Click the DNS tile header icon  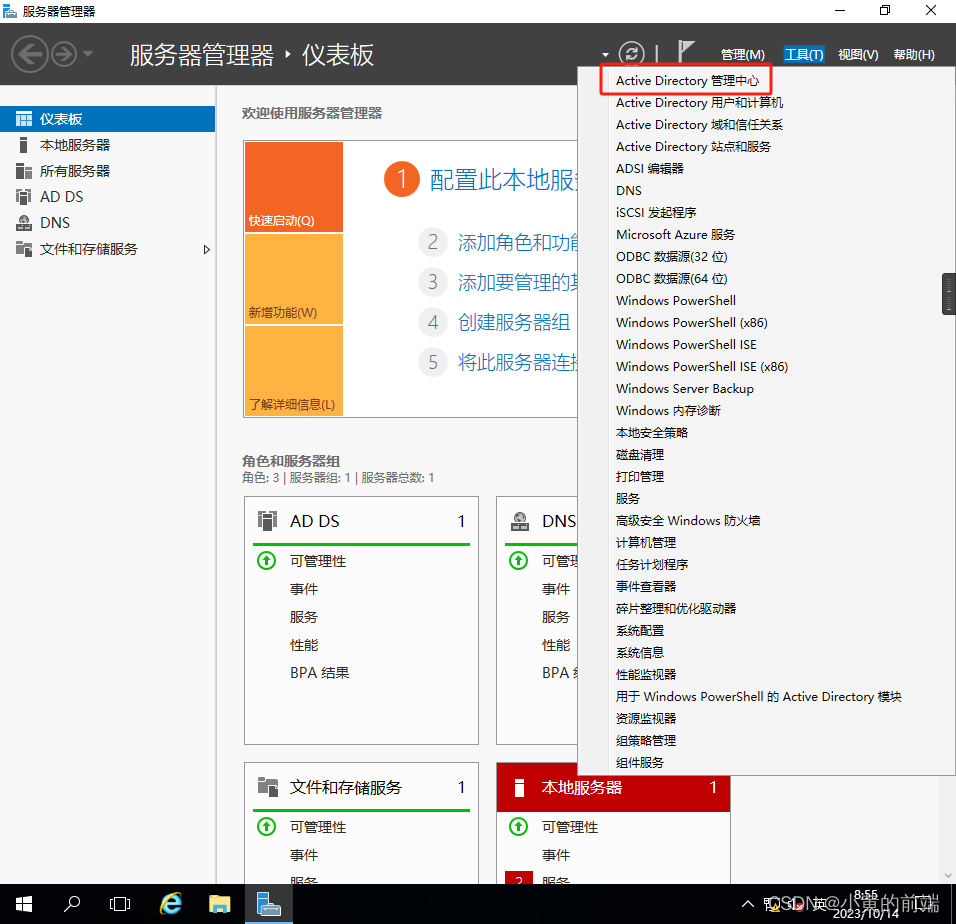coord(519,521)
